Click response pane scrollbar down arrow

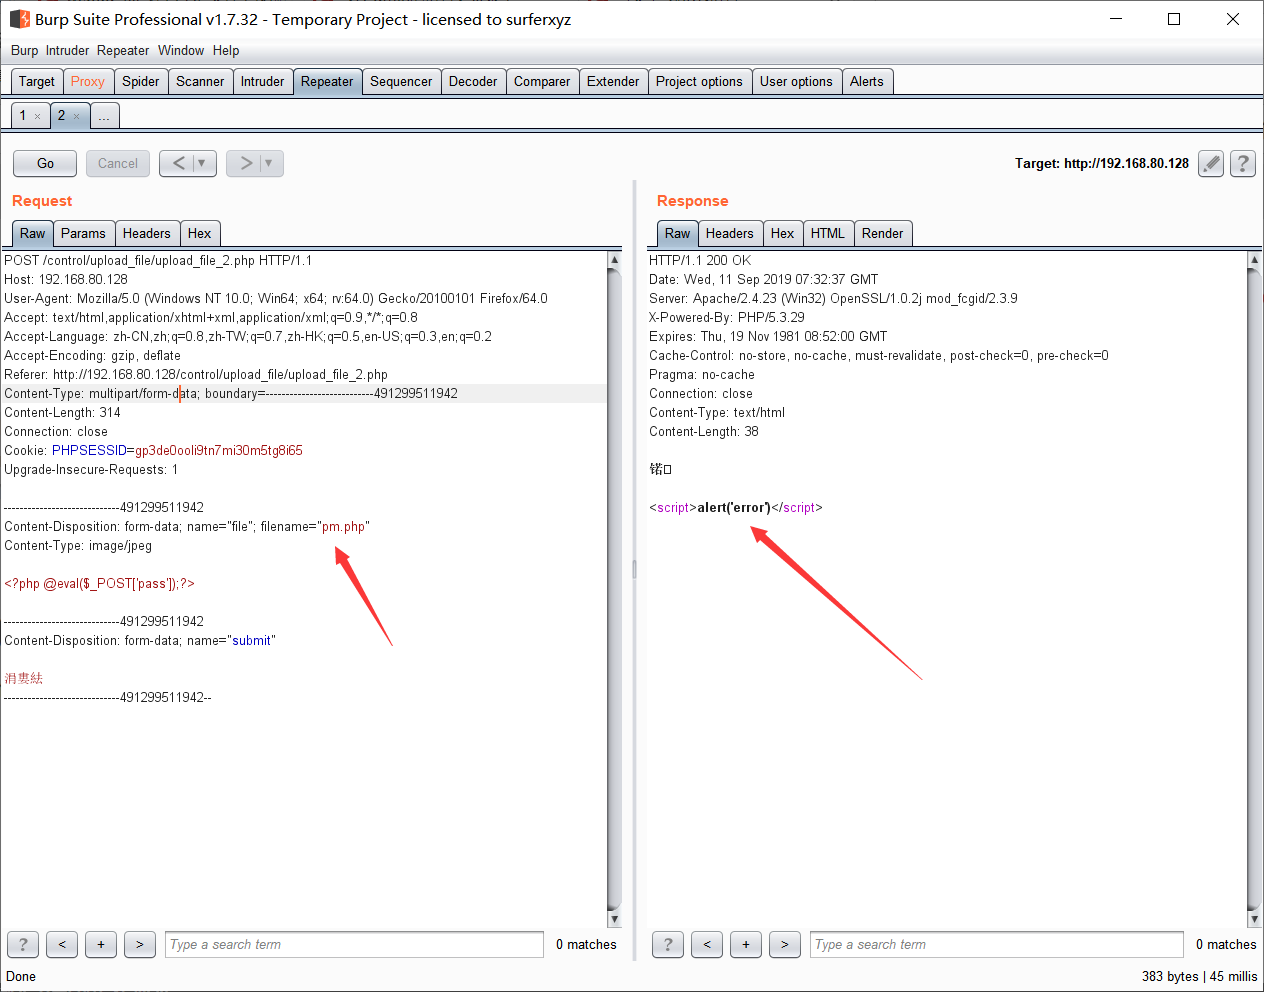(1254, 919)
